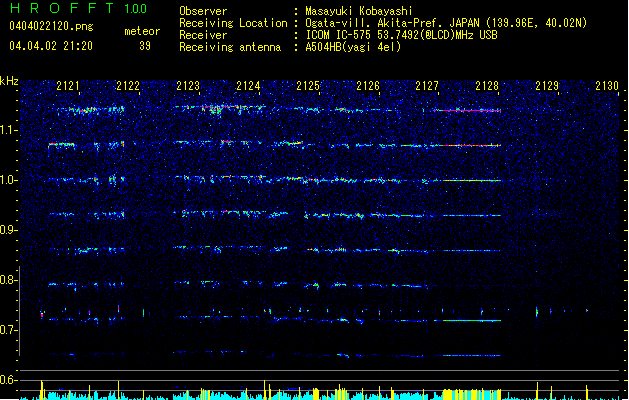
Task: Click the A504HB(yagi 4el) antenna text
Action: coord(353,47)
